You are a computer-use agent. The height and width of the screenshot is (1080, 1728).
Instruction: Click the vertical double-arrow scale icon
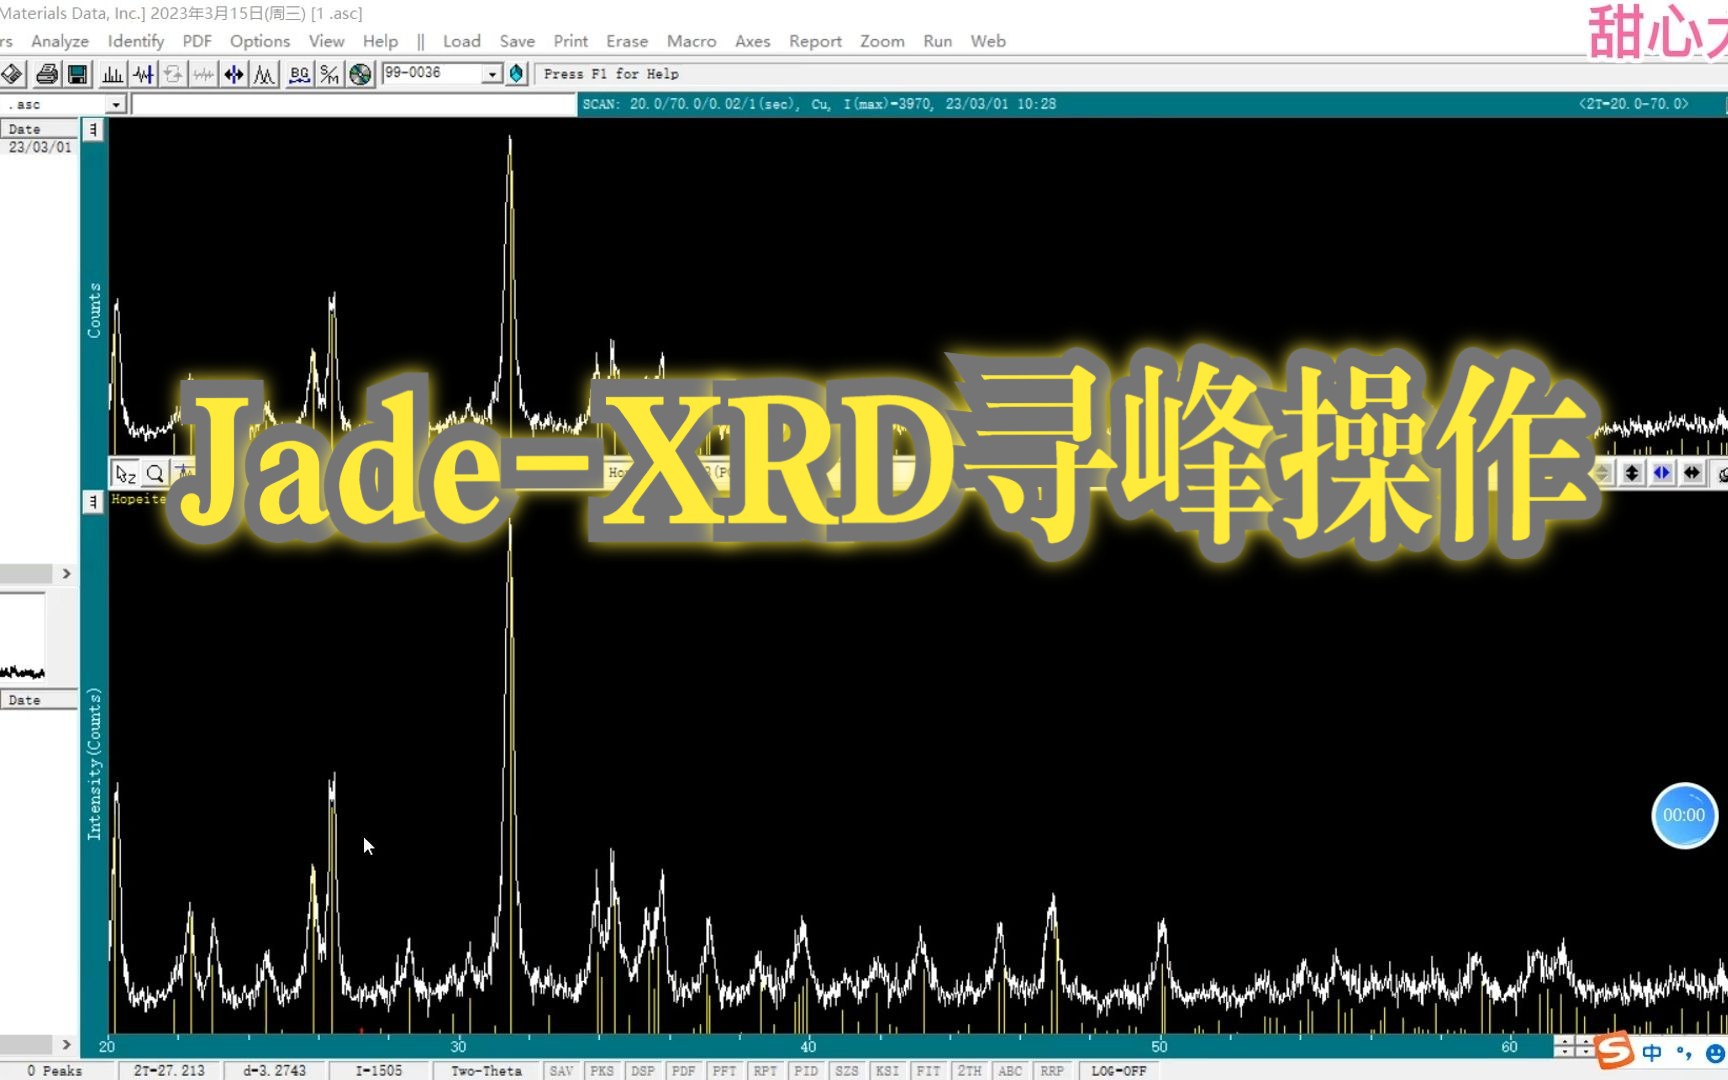click(1632, 473)
